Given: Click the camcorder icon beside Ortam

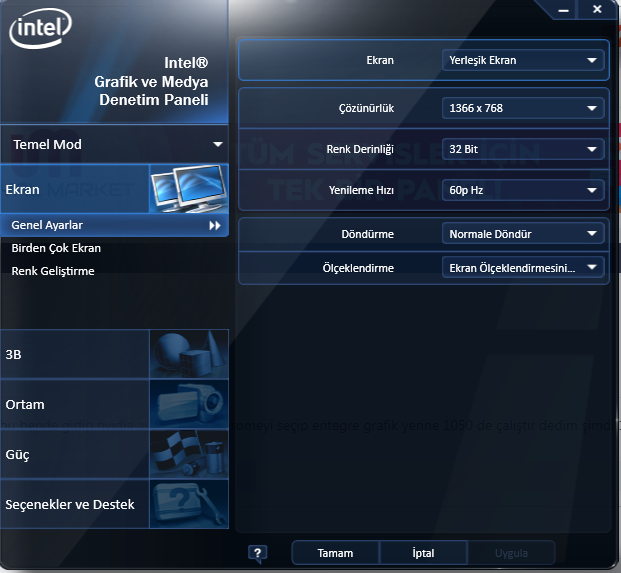Looking at the screenshot, I should (188, 404).
